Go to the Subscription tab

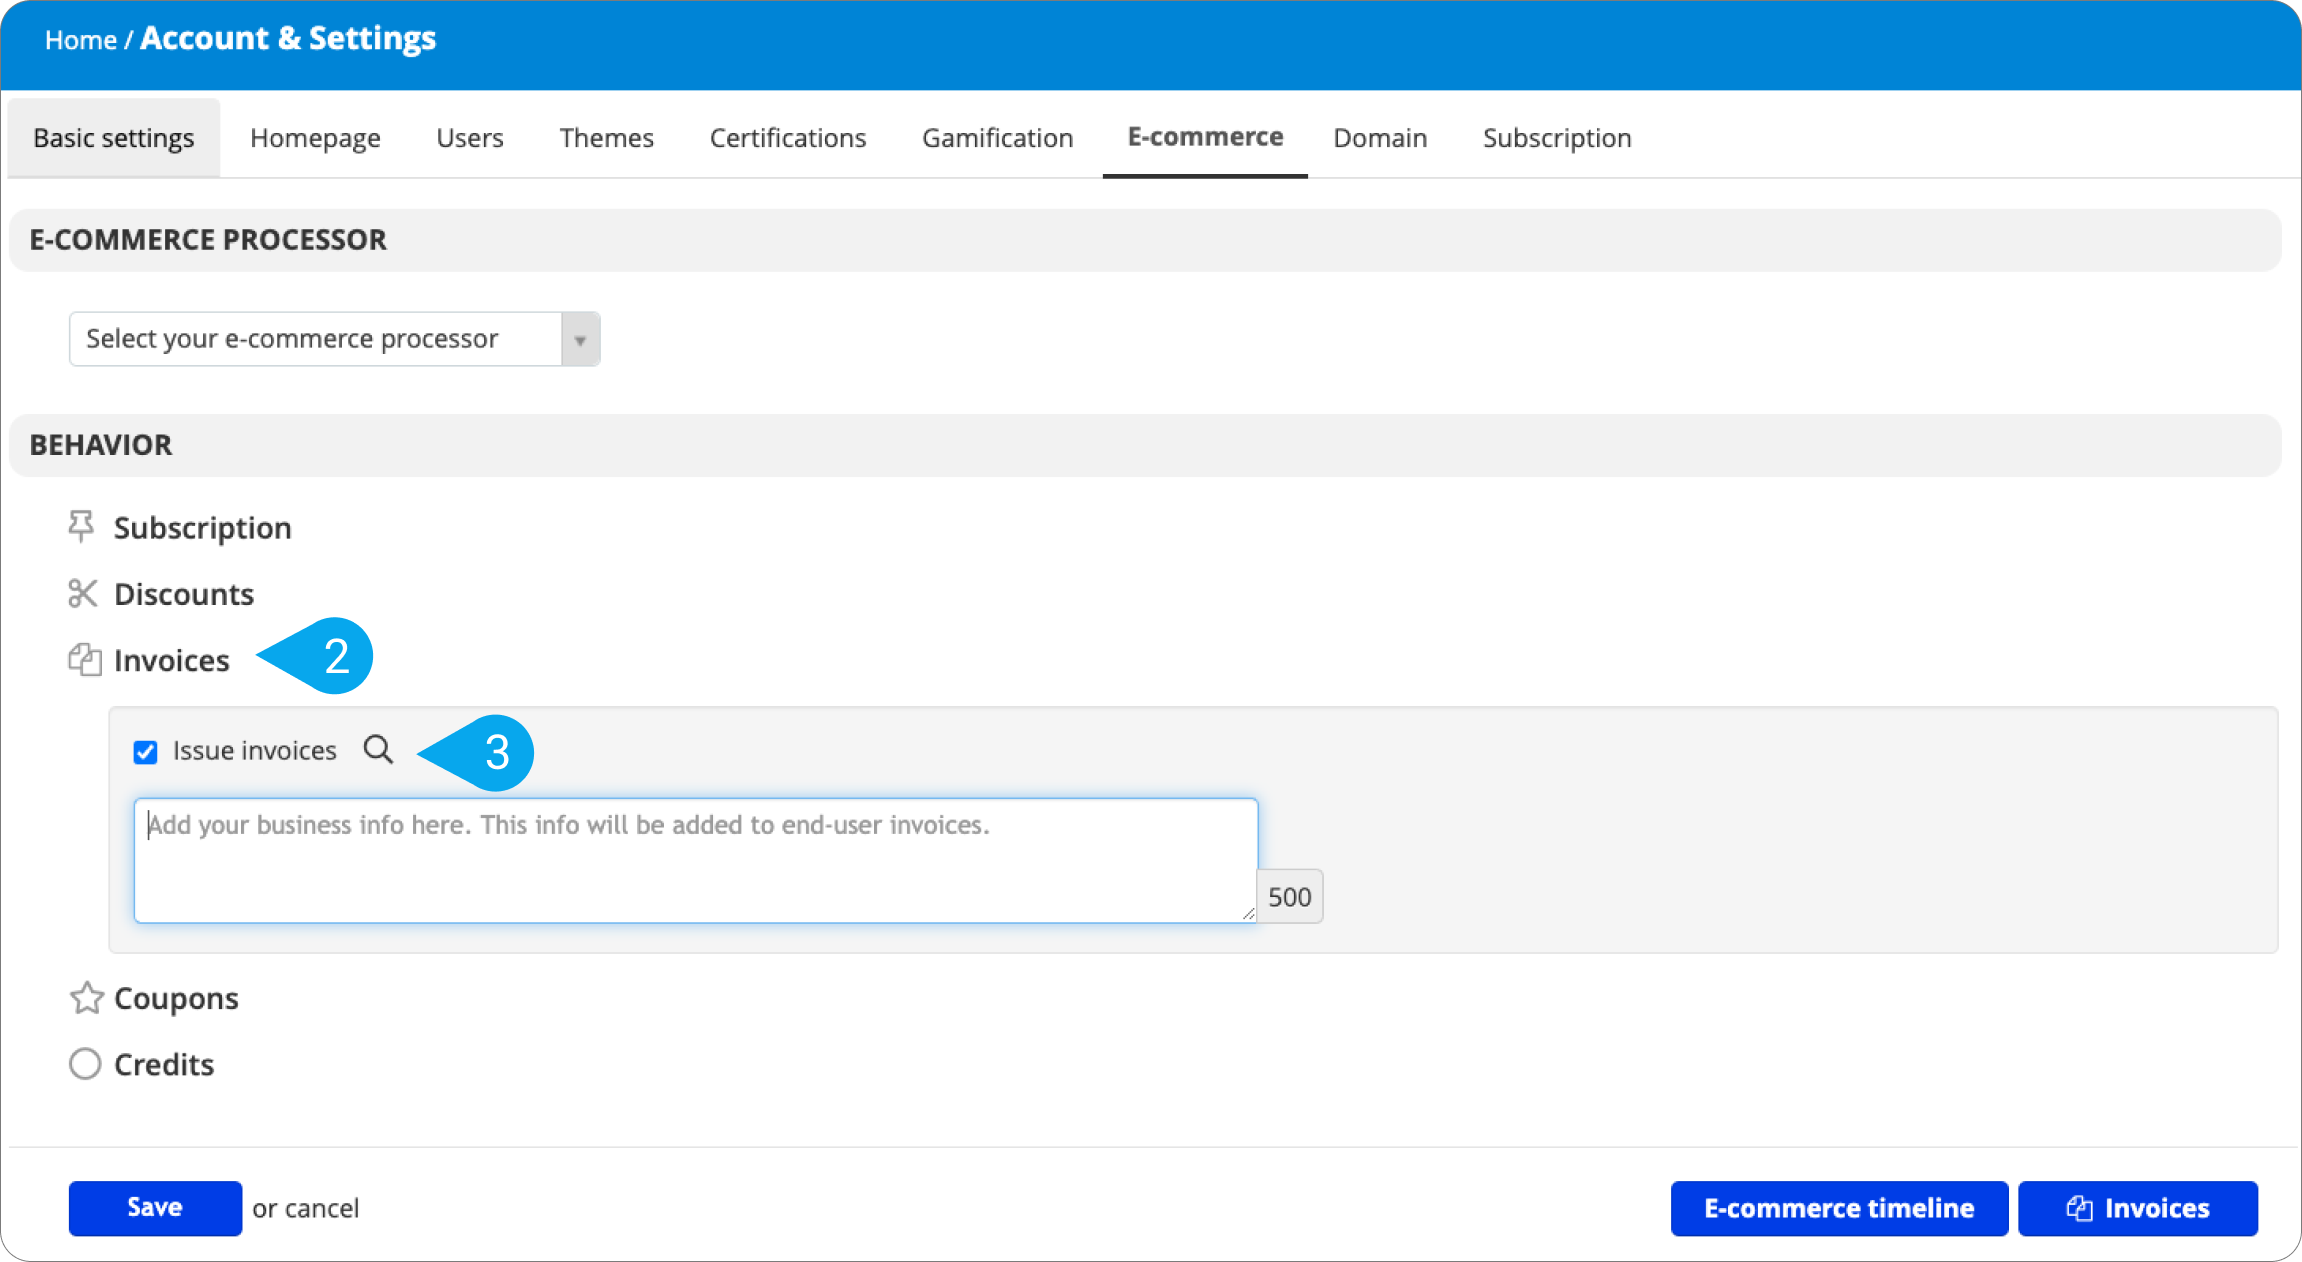tap(1557, 138)
